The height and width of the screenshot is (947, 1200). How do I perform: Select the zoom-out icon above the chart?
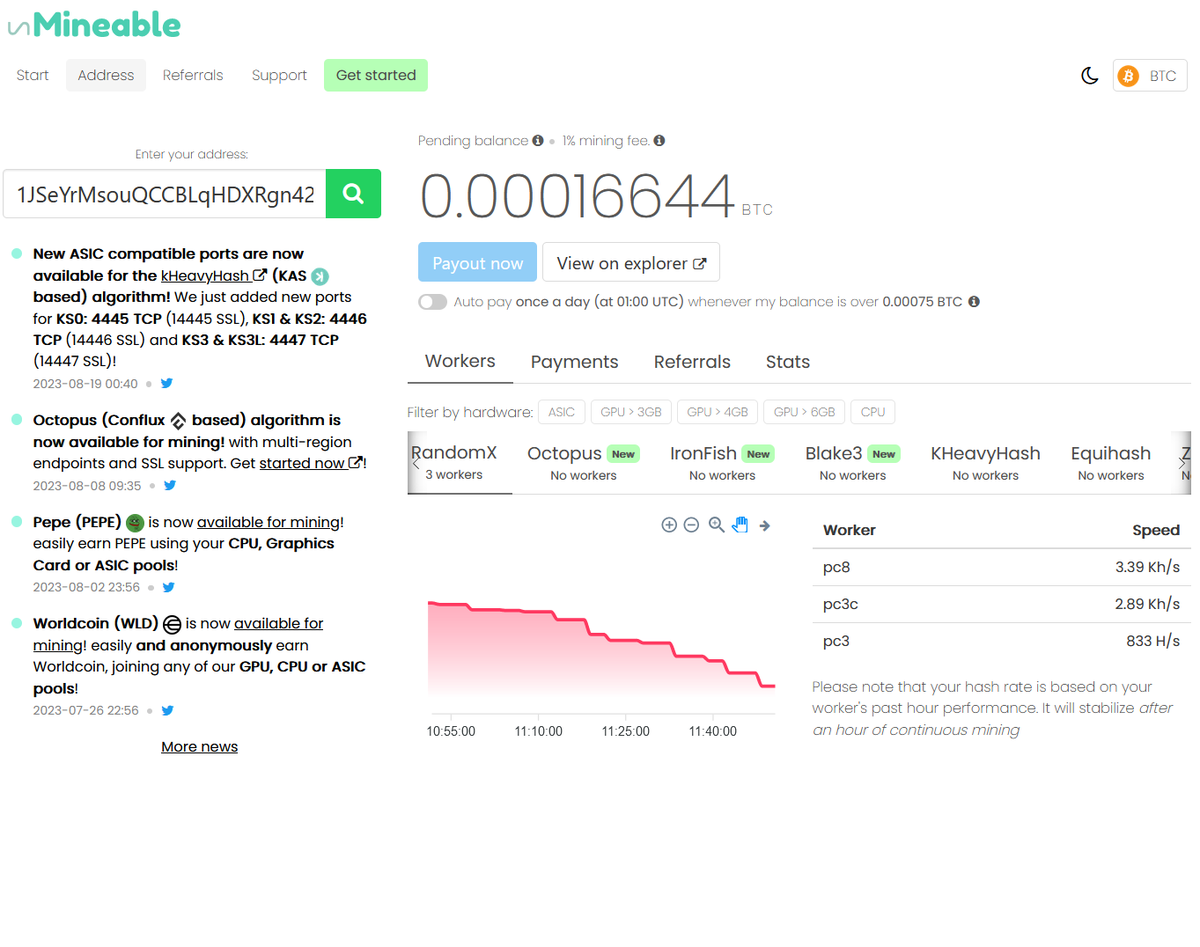point(691,524)
